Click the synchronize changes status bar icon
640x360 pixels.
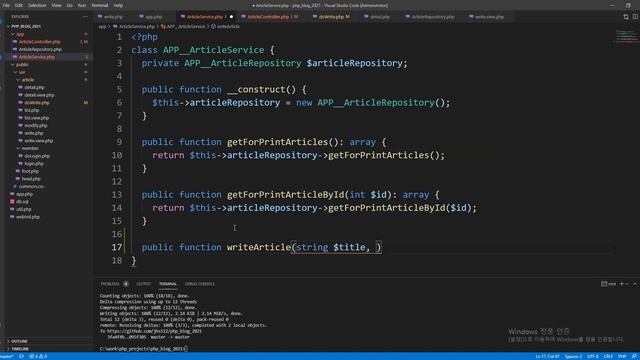[21, 356]
